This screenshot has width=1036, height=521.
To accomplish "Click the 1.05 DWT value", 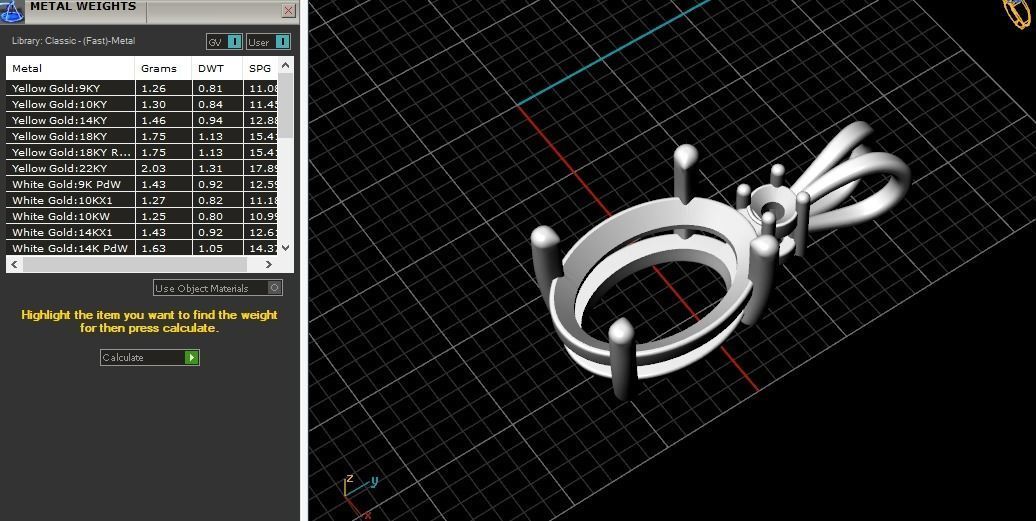I will (211, 248).
